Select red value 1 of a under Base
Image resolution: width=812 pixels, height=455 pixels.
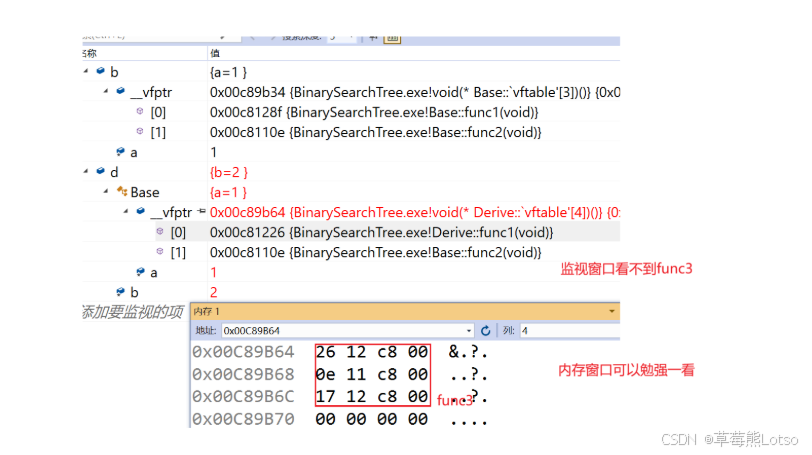pyautogui.click(x=213, y=272)
